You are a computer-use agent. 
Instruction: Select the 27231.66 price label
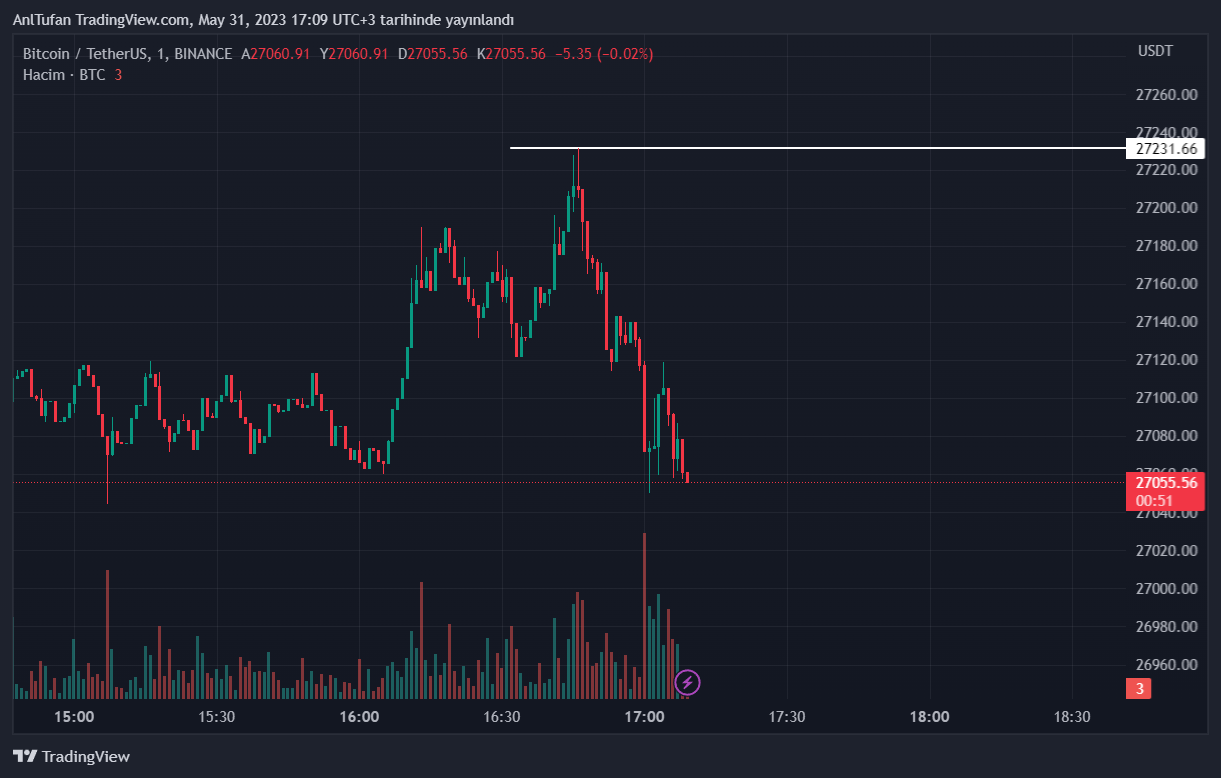tap(1165, 149)
